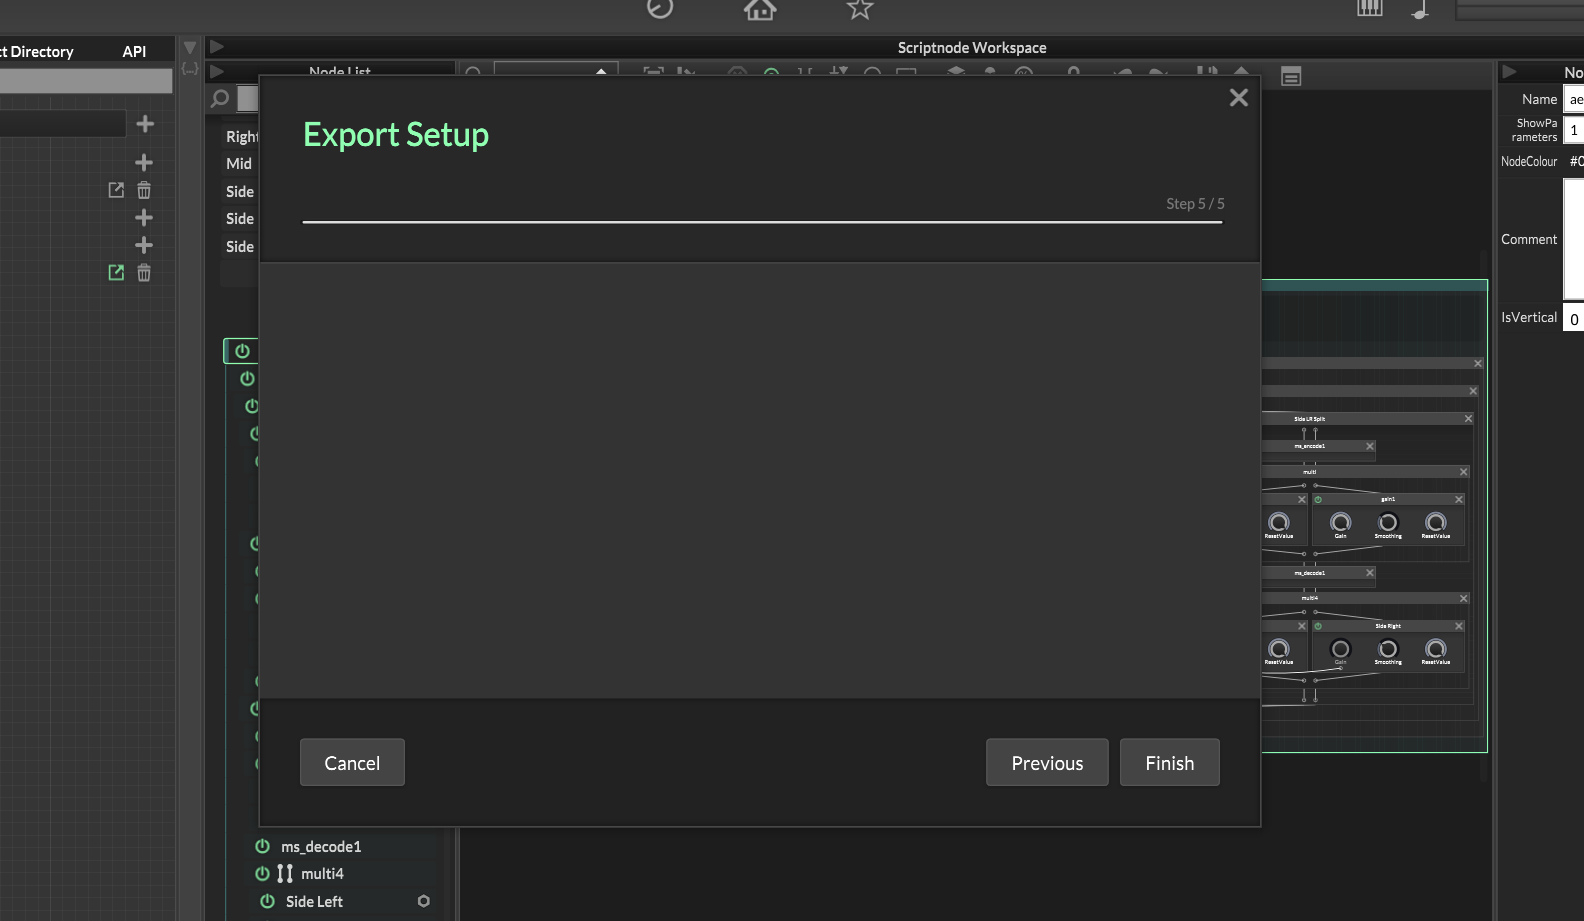
Task: Remove the Side Right node via X
Action: [x=1459, y=626]
